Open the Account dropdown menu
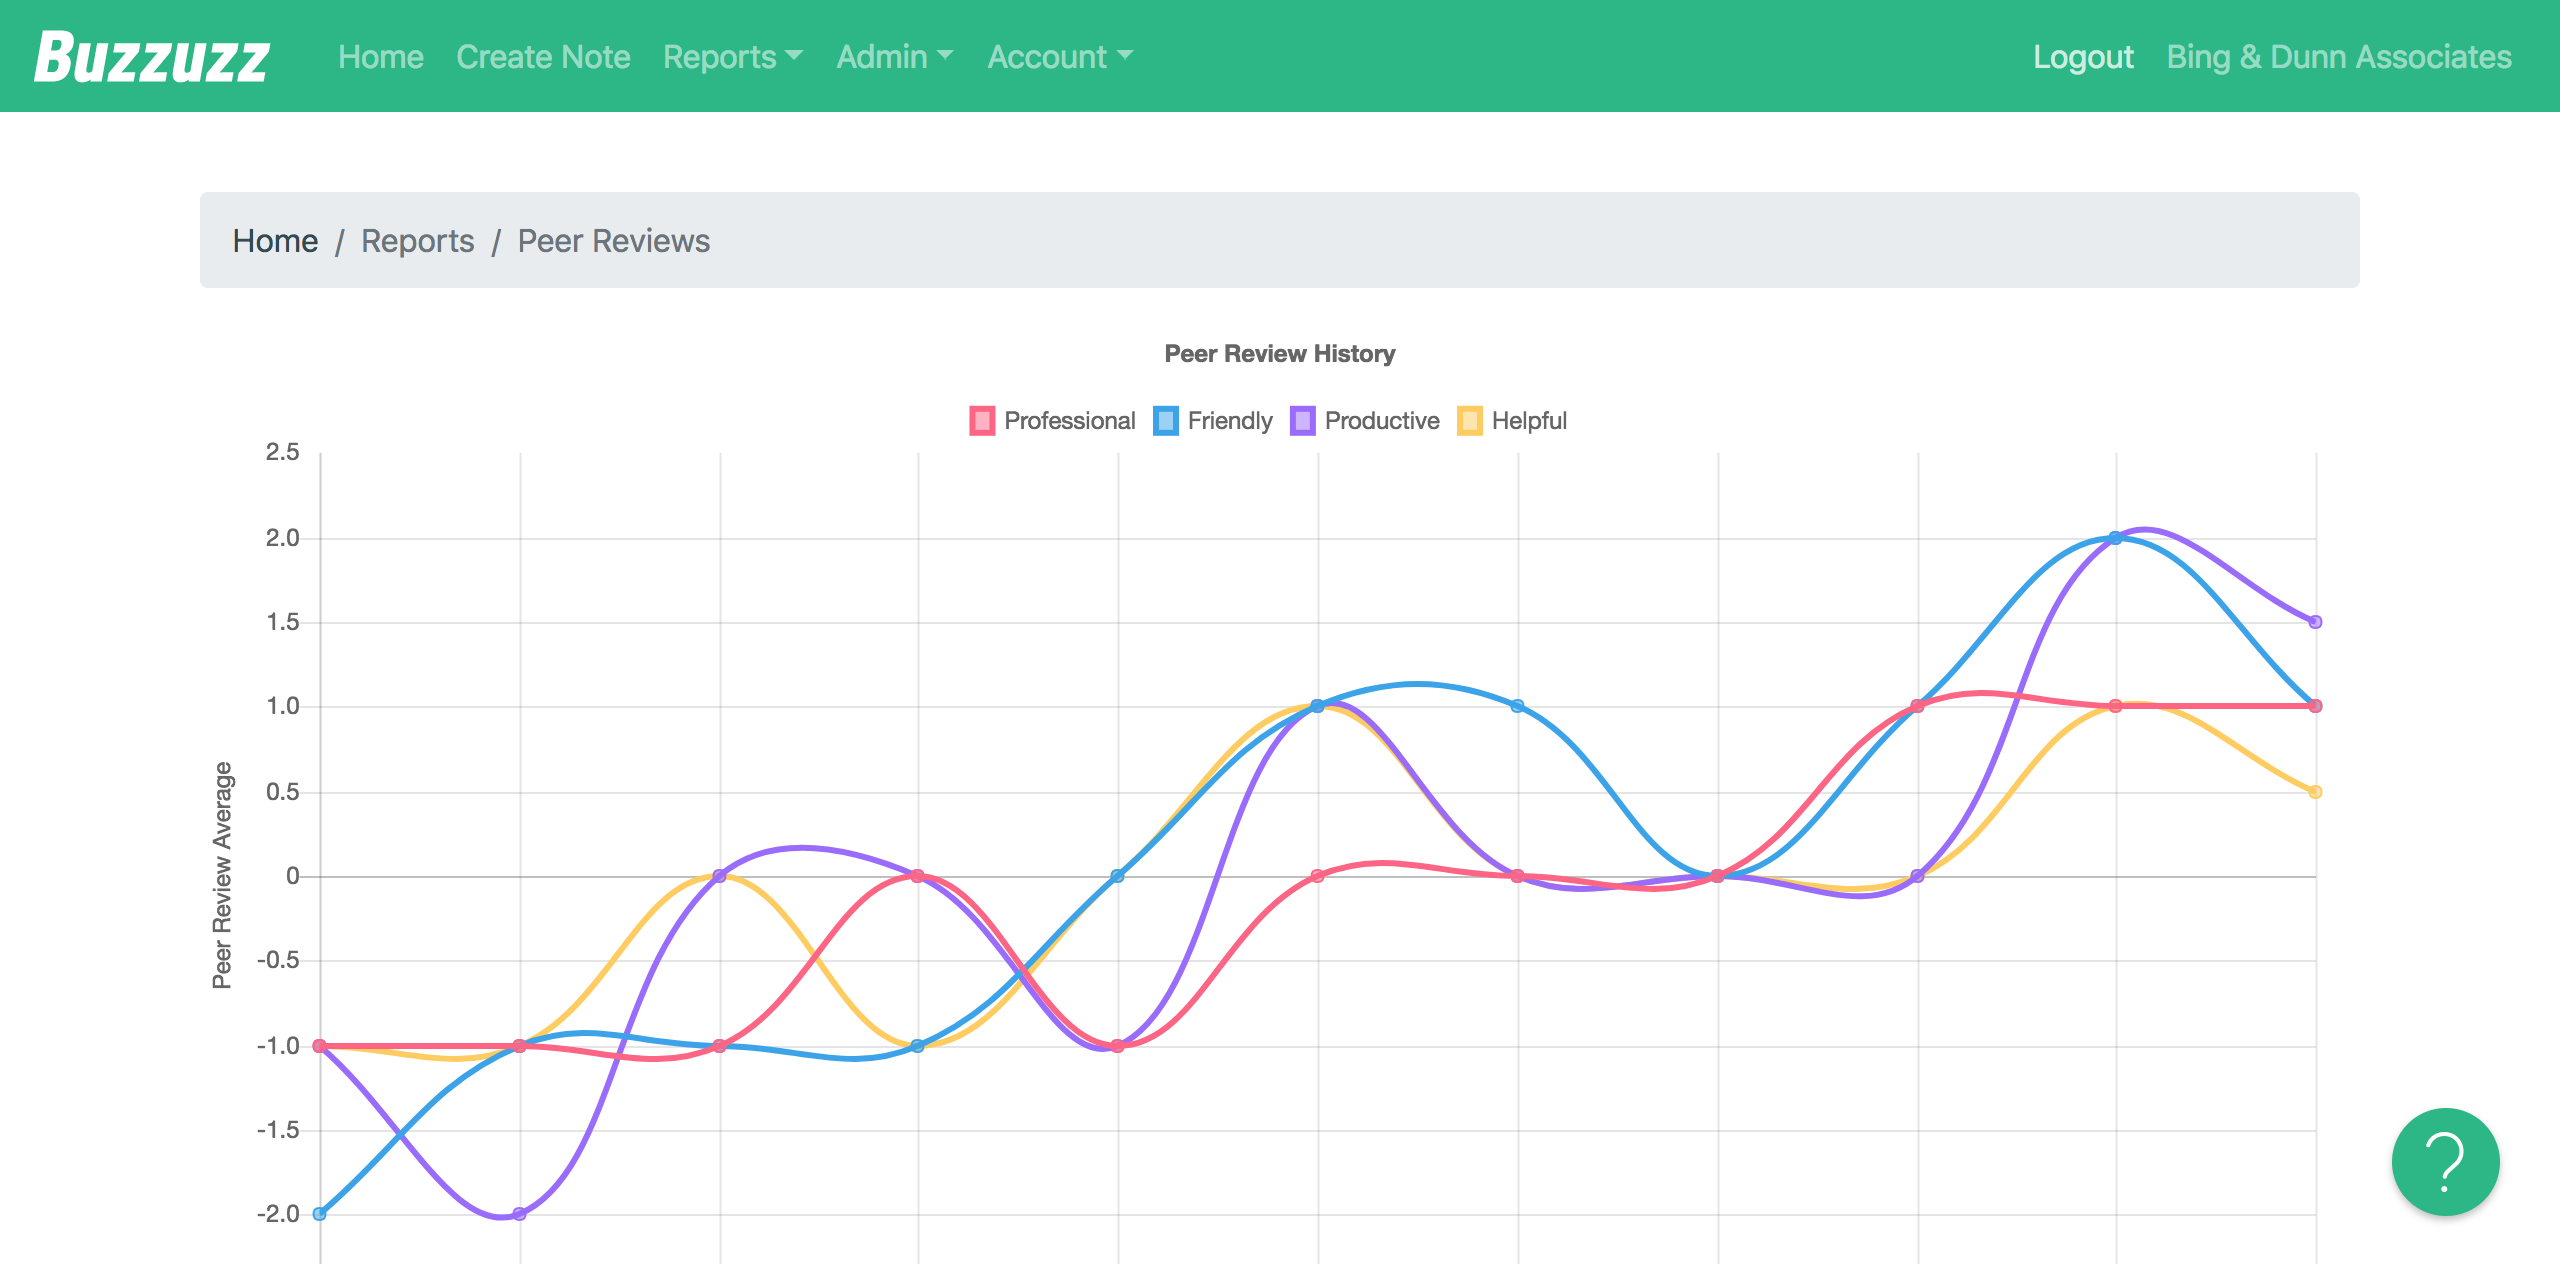The height and width of the screenshot is (1264, 2560). (x=1060, y=57)
